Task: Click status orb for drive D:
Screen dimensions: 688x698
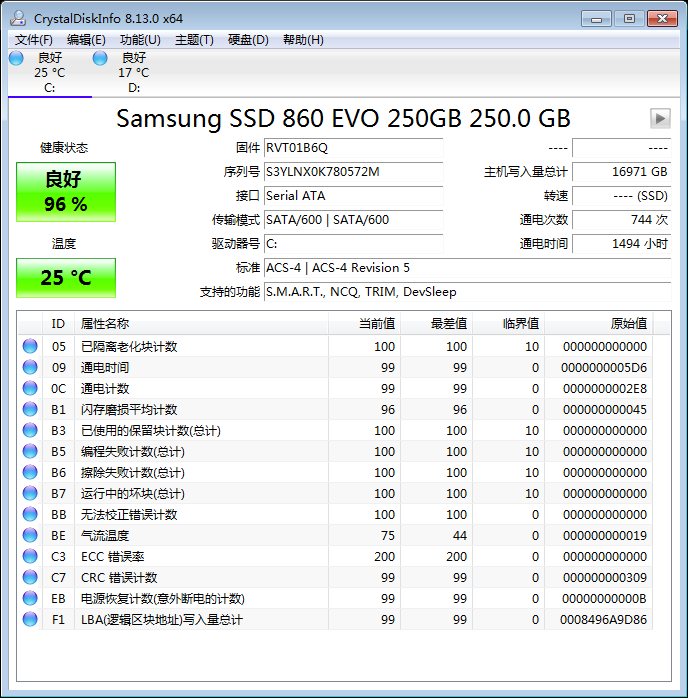Action: pos(100,59)
